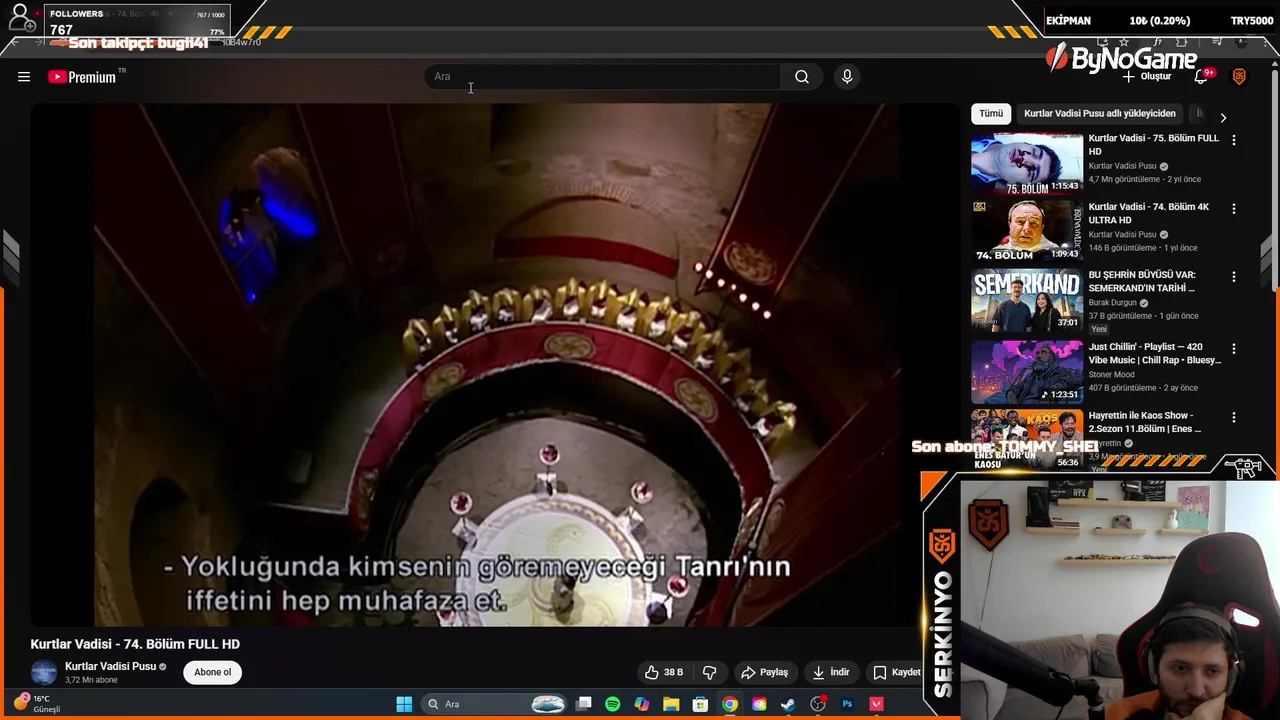
Task: Select the Tümü filter chip
Action: 991,113
